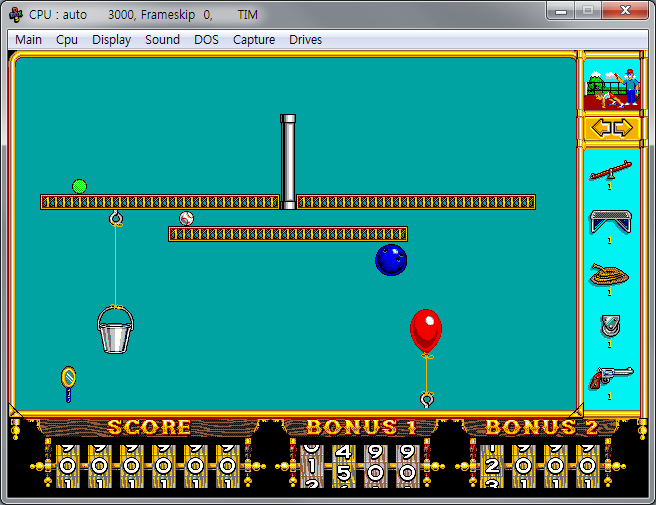Click the metal bucket
The height and width of the screenshot is (505, 656).
pos(115,330)
